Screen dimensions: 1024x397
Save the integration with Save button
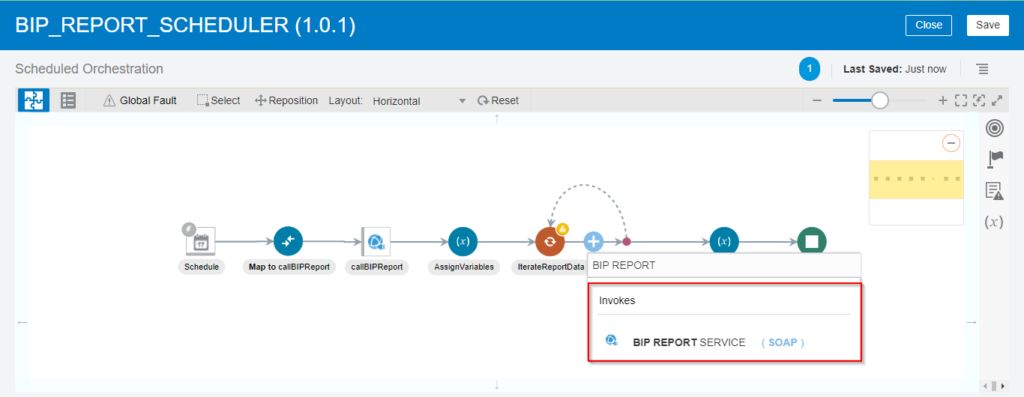pos(987,25)
